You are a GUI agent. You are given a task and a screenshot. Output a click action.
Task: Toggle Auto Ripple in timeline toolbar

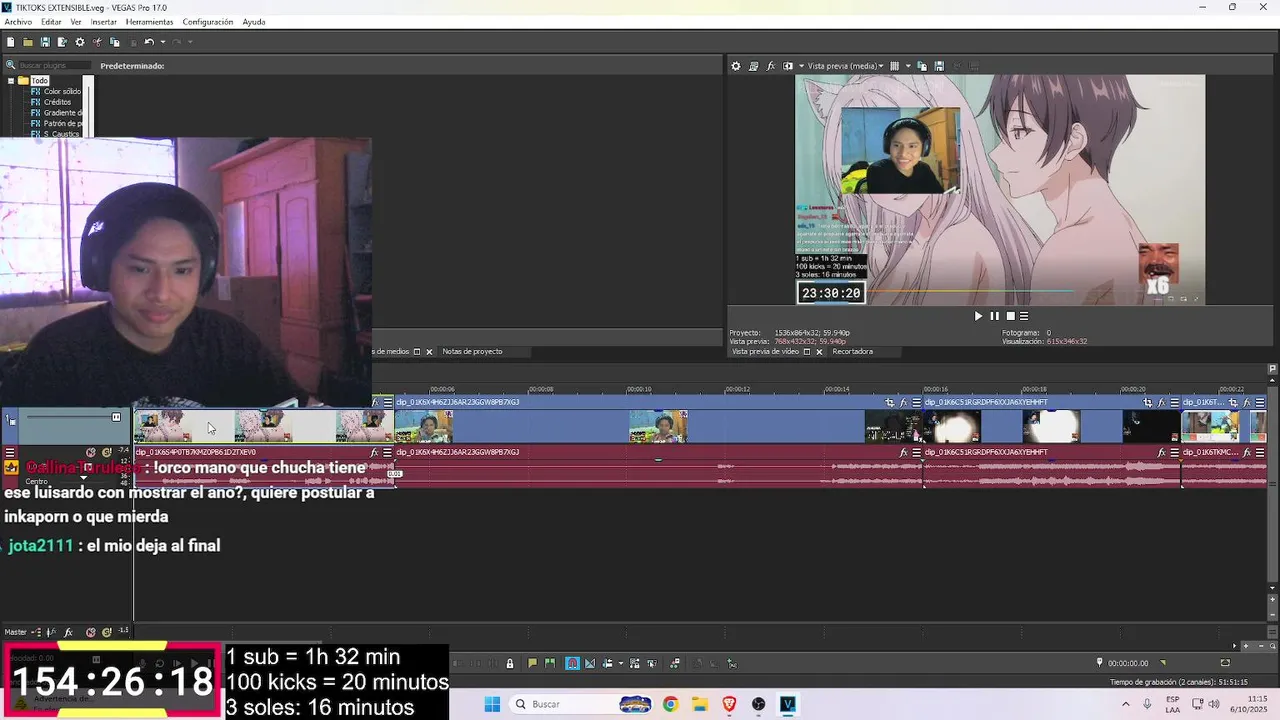(x=607, y=663)
